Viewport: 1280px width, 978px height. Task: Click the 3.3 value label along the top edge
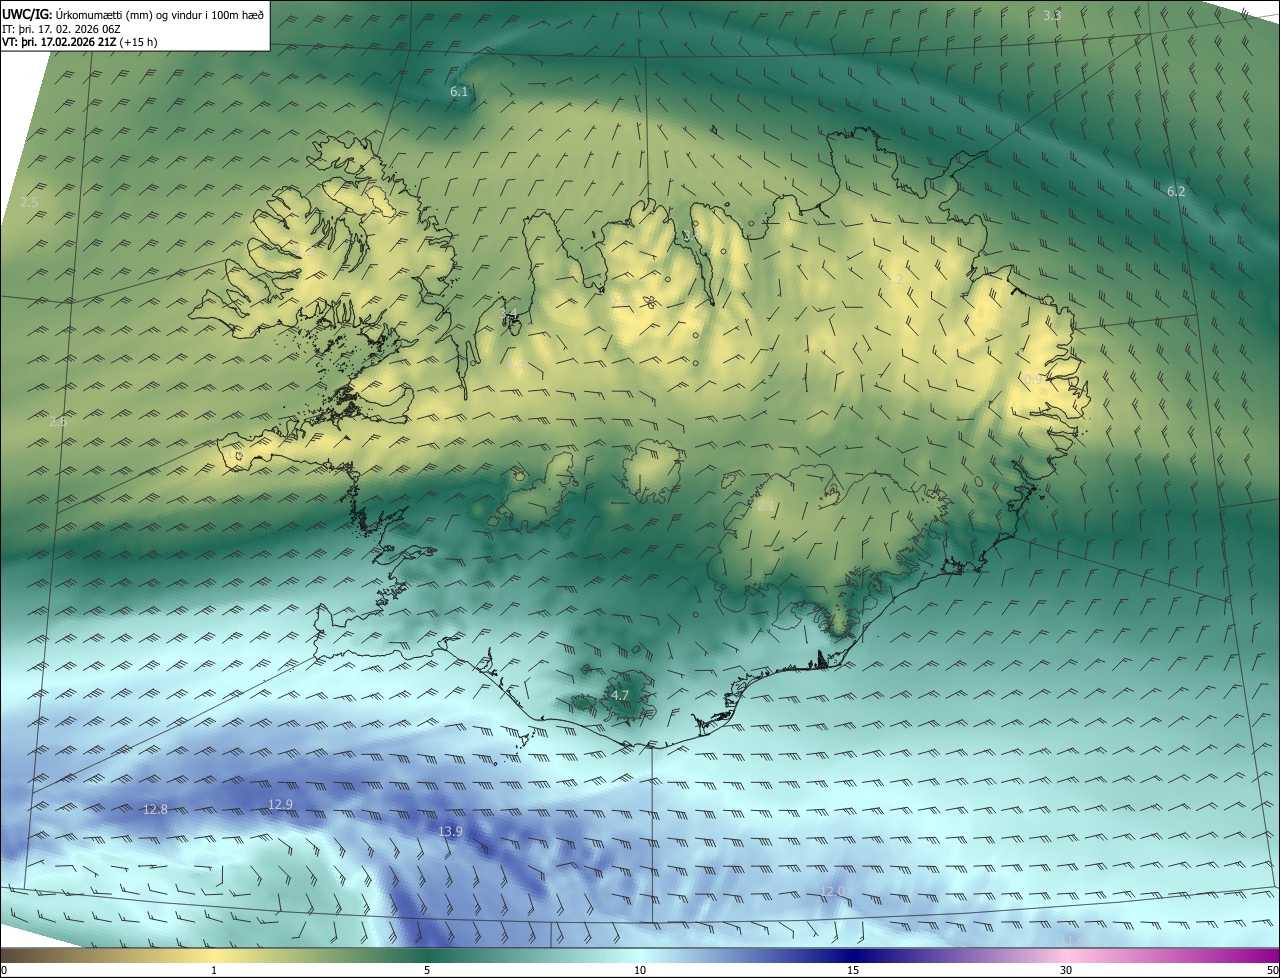(1051, 15)
